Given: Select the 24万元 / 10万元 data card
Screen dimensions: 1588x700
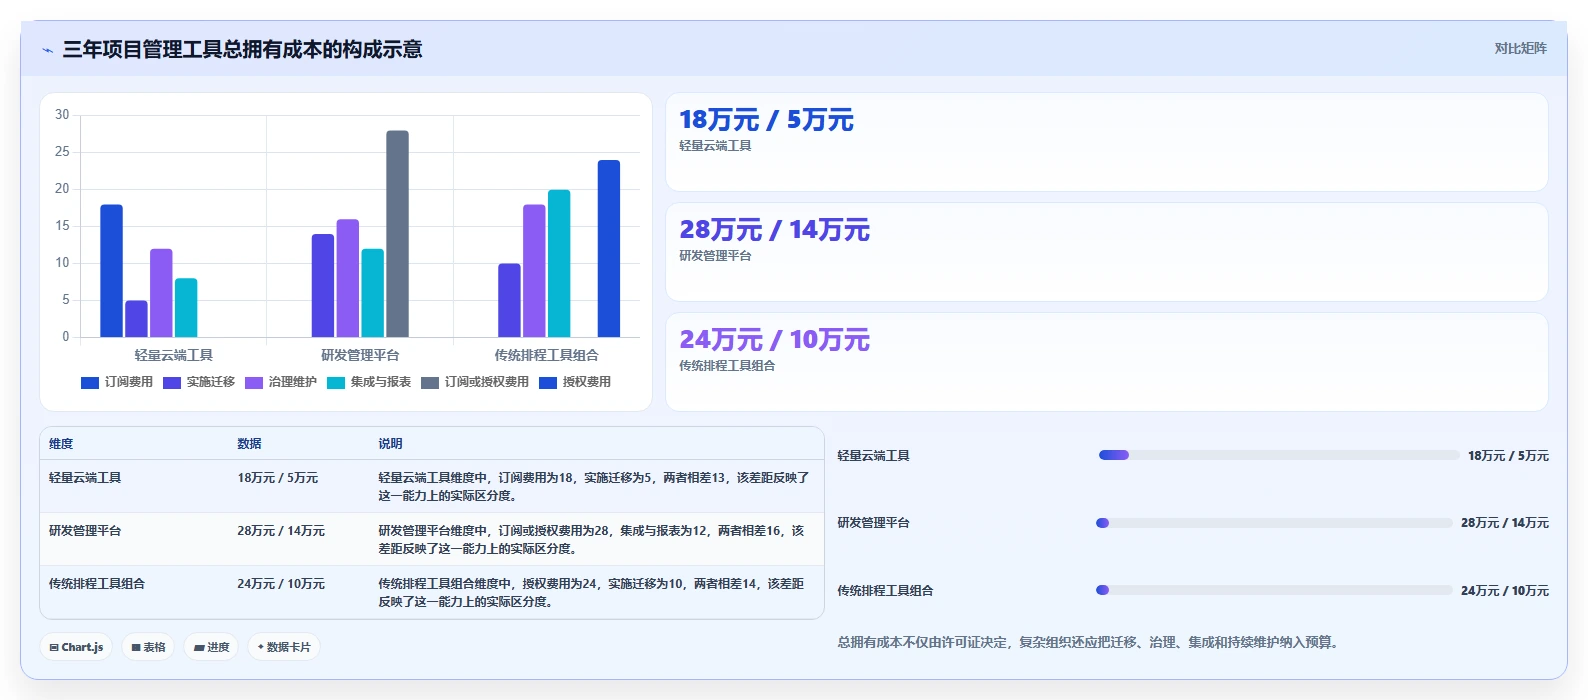Looking at the screenshot, I should pyautogui.click(x=1107, y=362).
